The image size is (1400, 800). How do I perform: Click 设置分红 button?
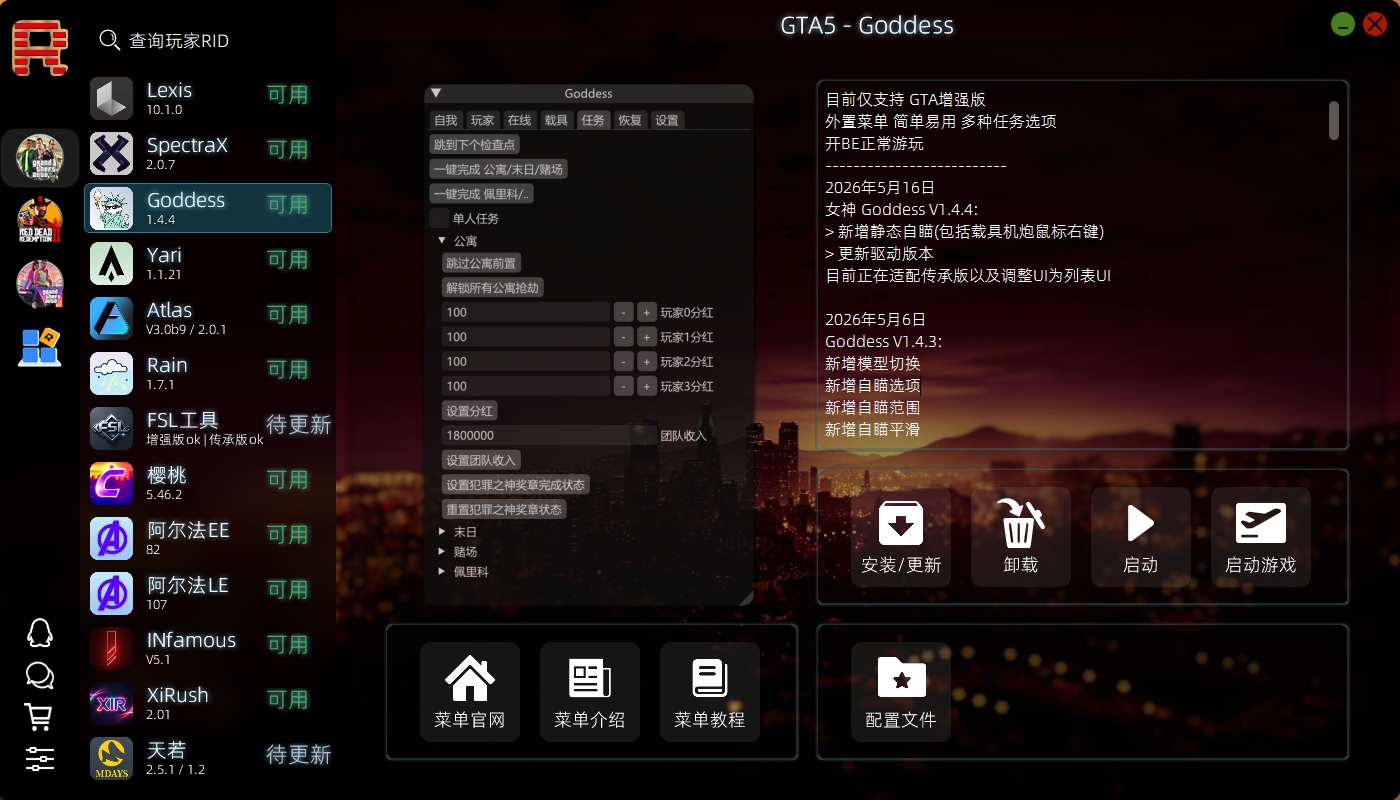tap(470, 411)
